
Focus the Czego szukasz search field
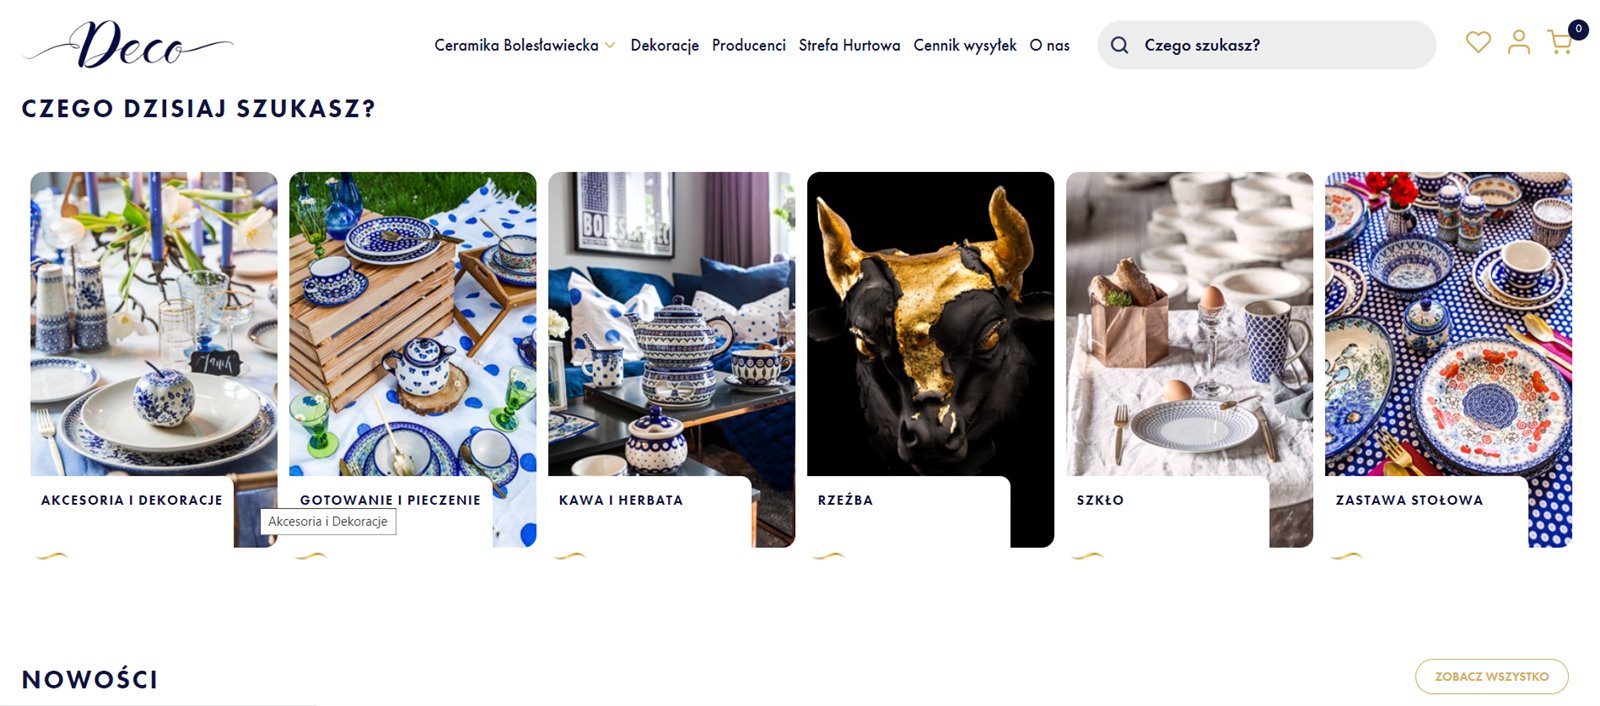[1266, 45]
